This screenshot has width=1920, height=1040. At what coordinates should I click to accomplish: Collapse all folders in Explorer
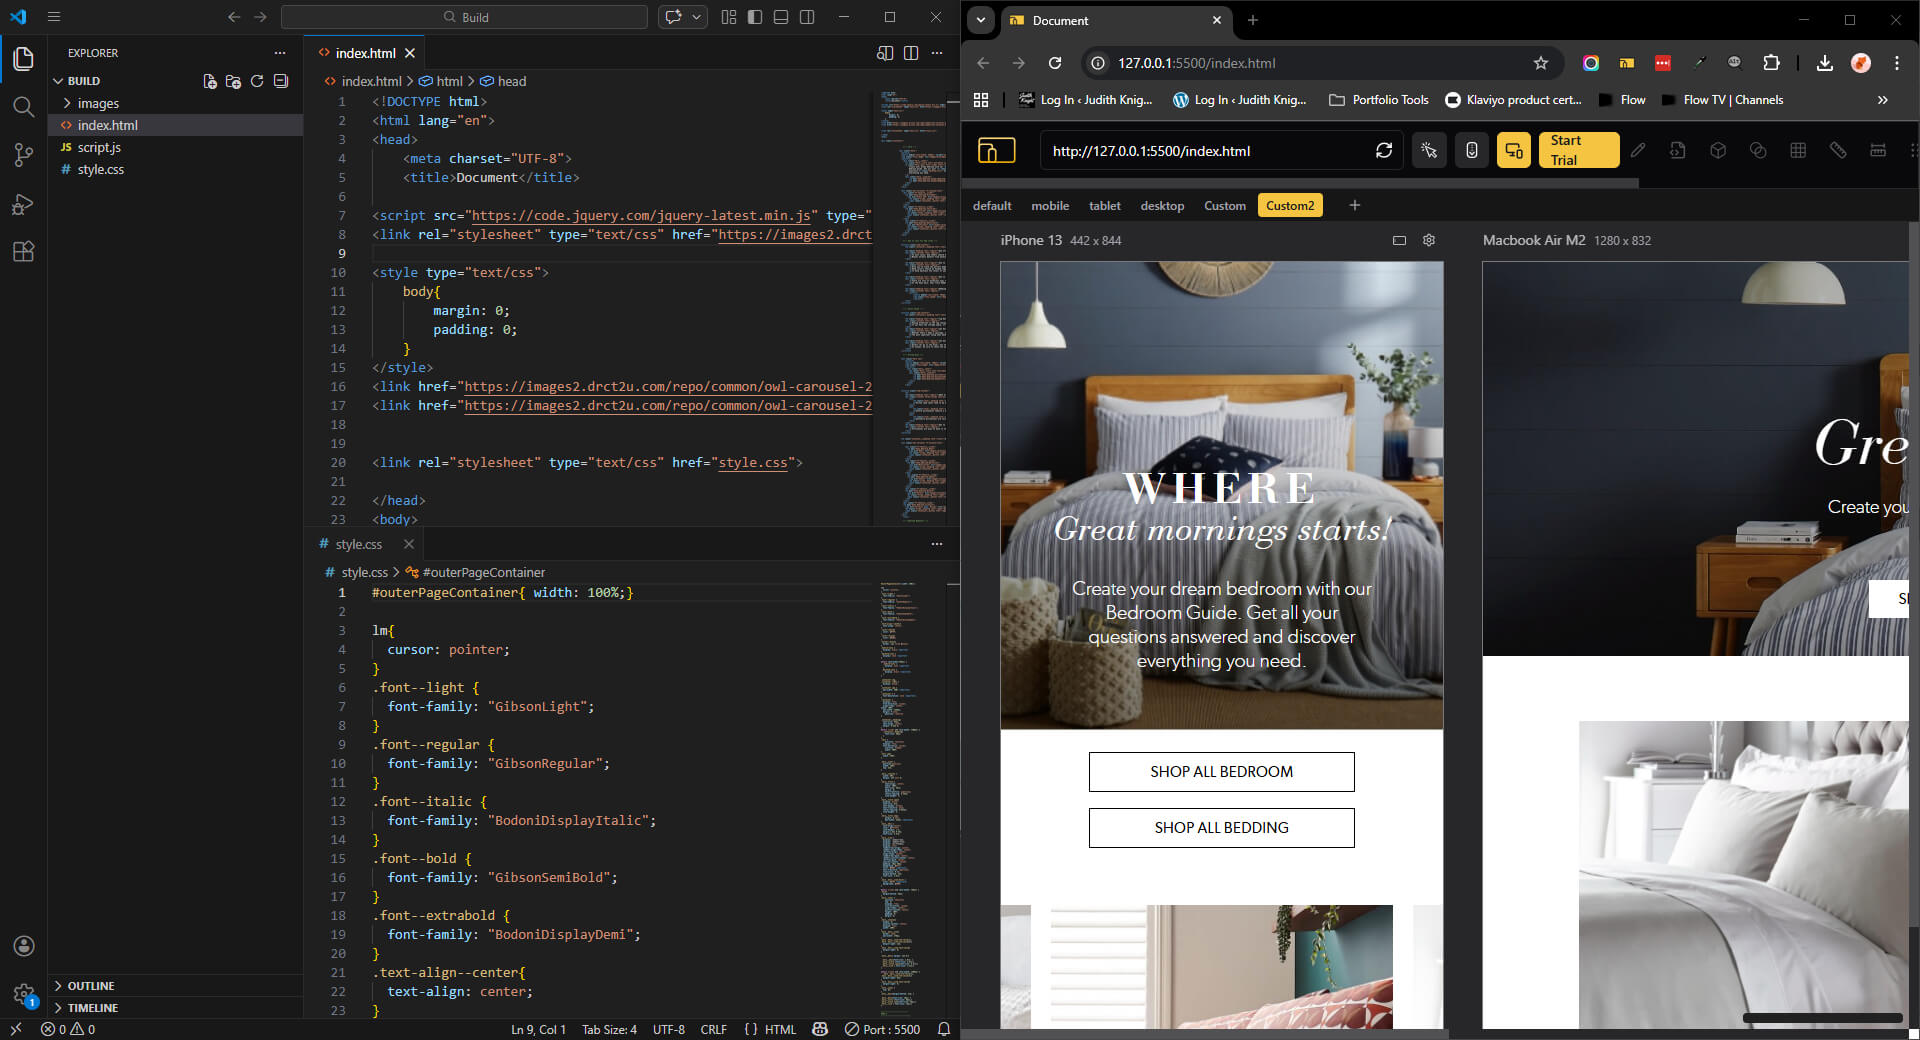tap(281, 81)
